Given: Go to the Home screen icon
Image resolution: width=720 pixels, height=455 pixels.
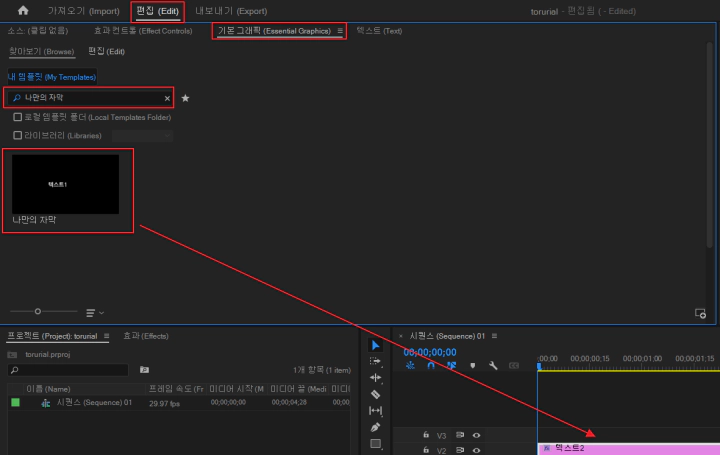Looking at the screenshot, I should (23, 11).
